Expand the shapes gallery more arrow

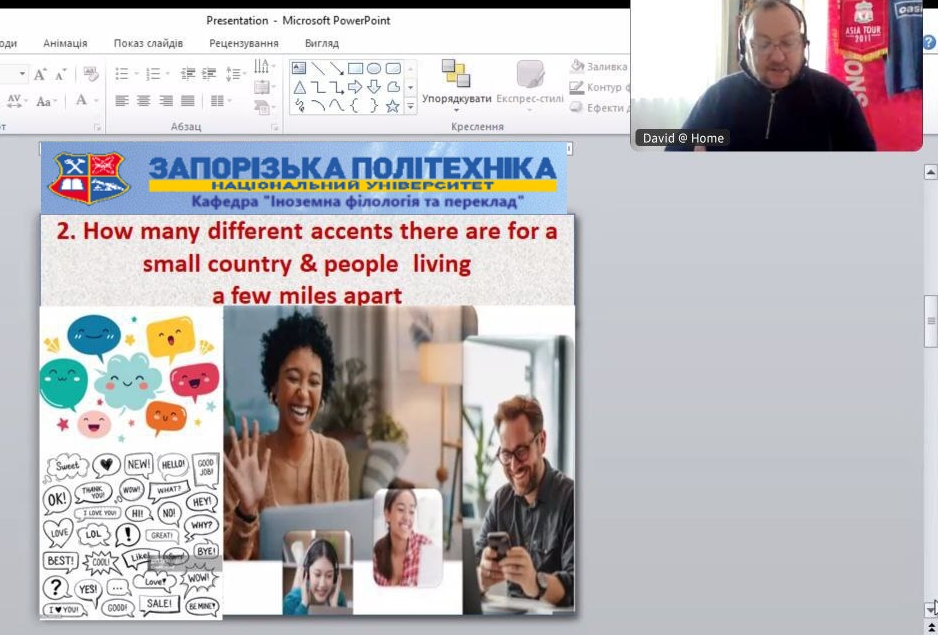pos(410,106)
